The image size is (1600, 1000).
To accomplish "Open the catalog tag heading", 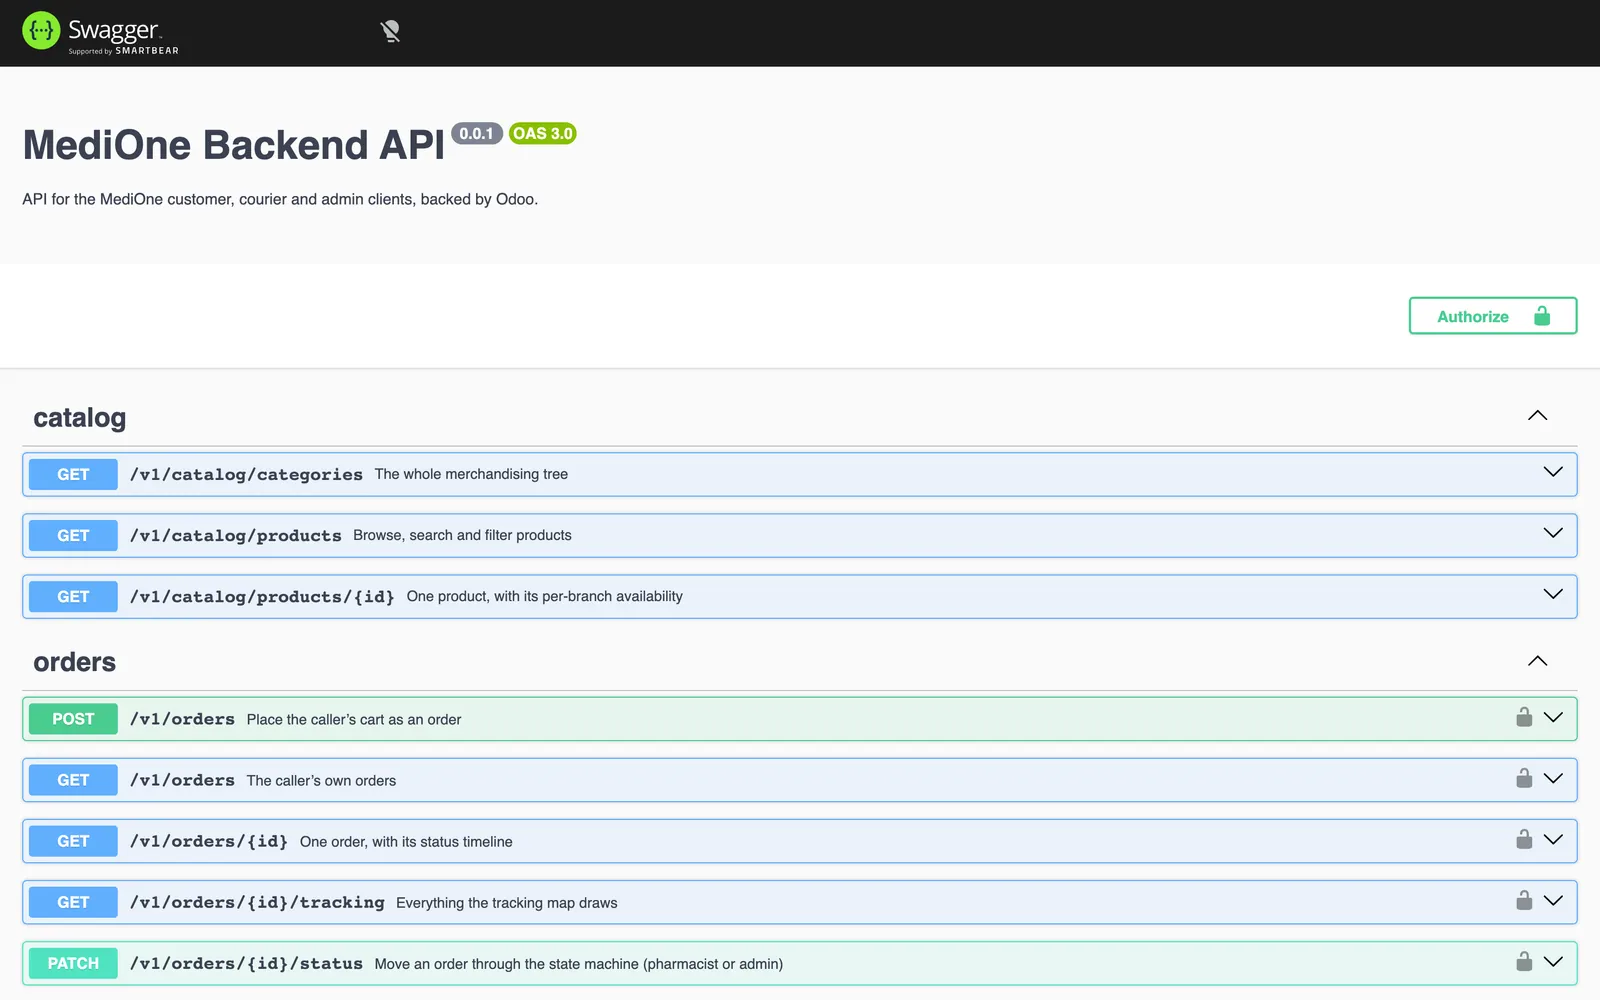I will 80,418.
